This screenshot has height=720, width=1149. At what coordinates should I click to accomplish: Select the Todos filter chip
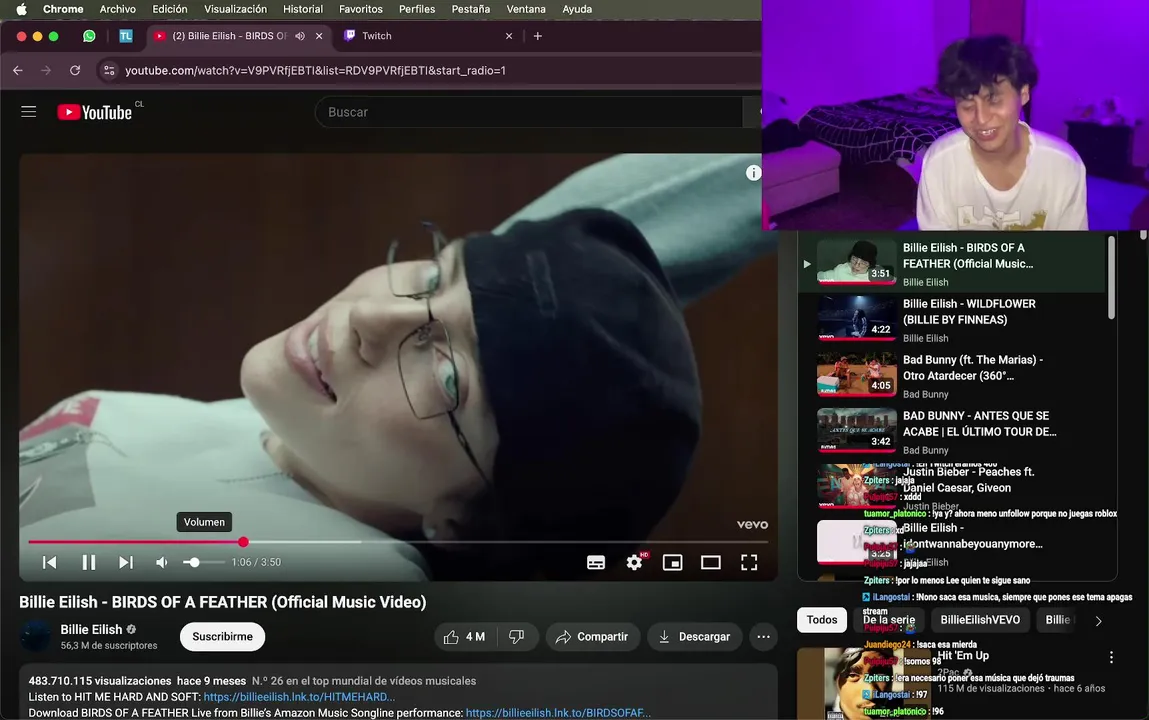pos(822,620)
